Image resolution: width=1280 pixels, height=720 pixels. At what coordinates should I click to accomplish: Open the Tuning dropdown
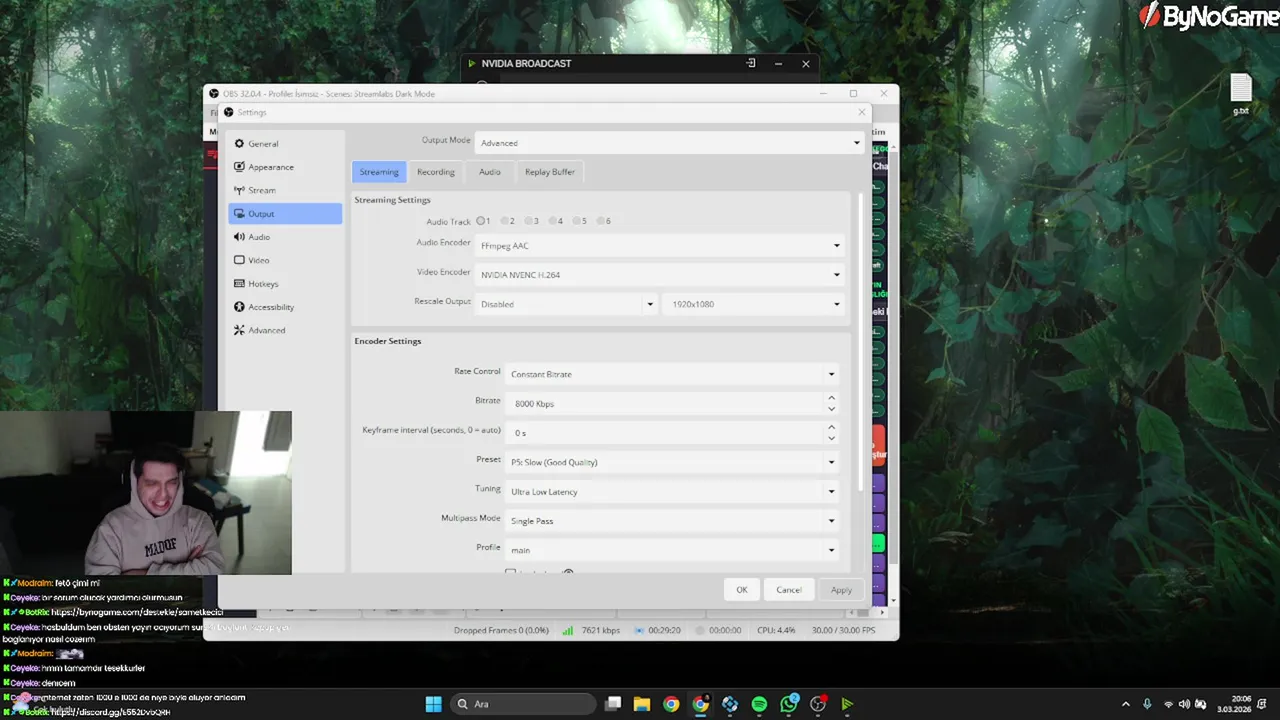pos(672,491)
